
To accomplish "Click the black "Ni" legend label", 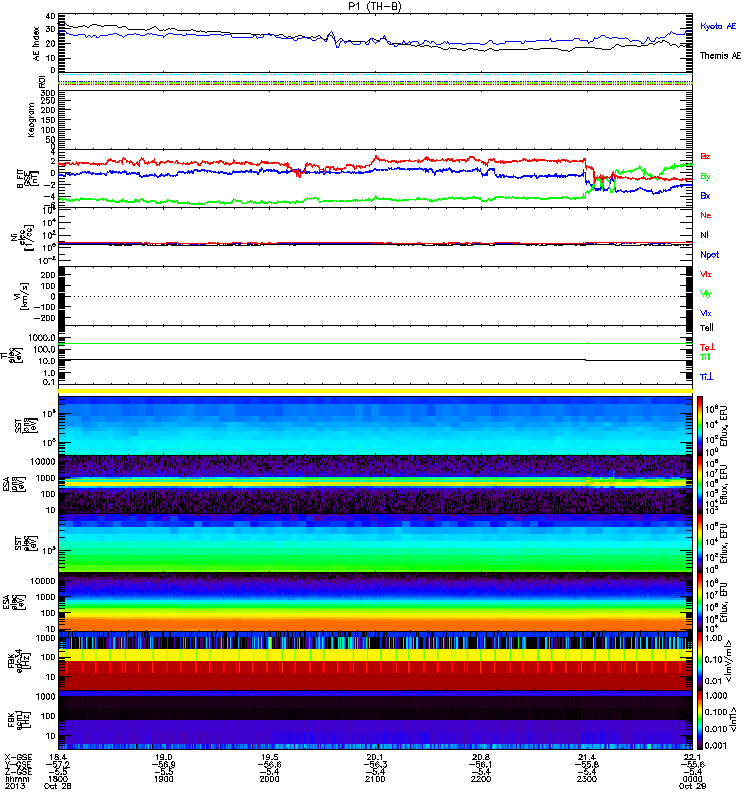I will click(x=704, y=235).
